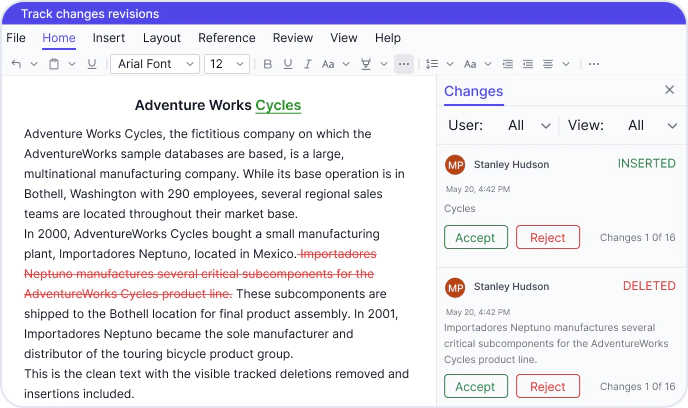Viewport: 688px width, 408px height.
Task: Click Stanley Hudson's avatar on the INSERTED change
Action: coord(455,165)
